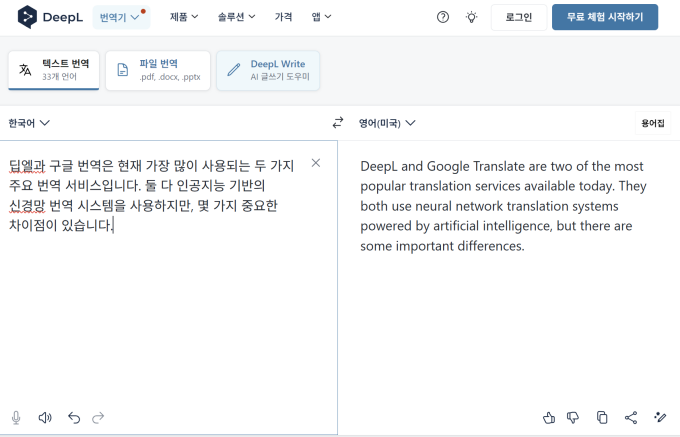Viewport: 680px width, 437px height.
Task: Click the DeepL logo
Action: (50, 17)
